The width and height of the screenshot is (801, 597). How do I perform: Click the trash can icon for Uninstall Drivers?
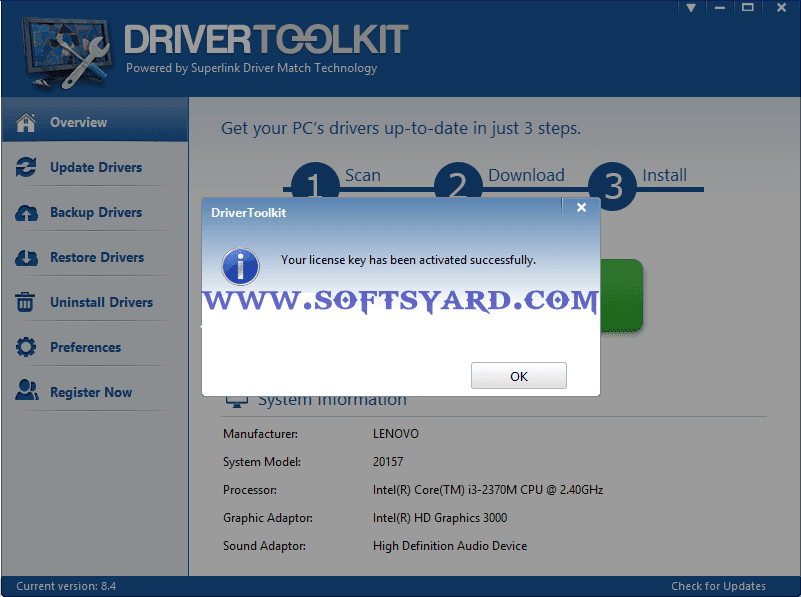tap(25, 302)
